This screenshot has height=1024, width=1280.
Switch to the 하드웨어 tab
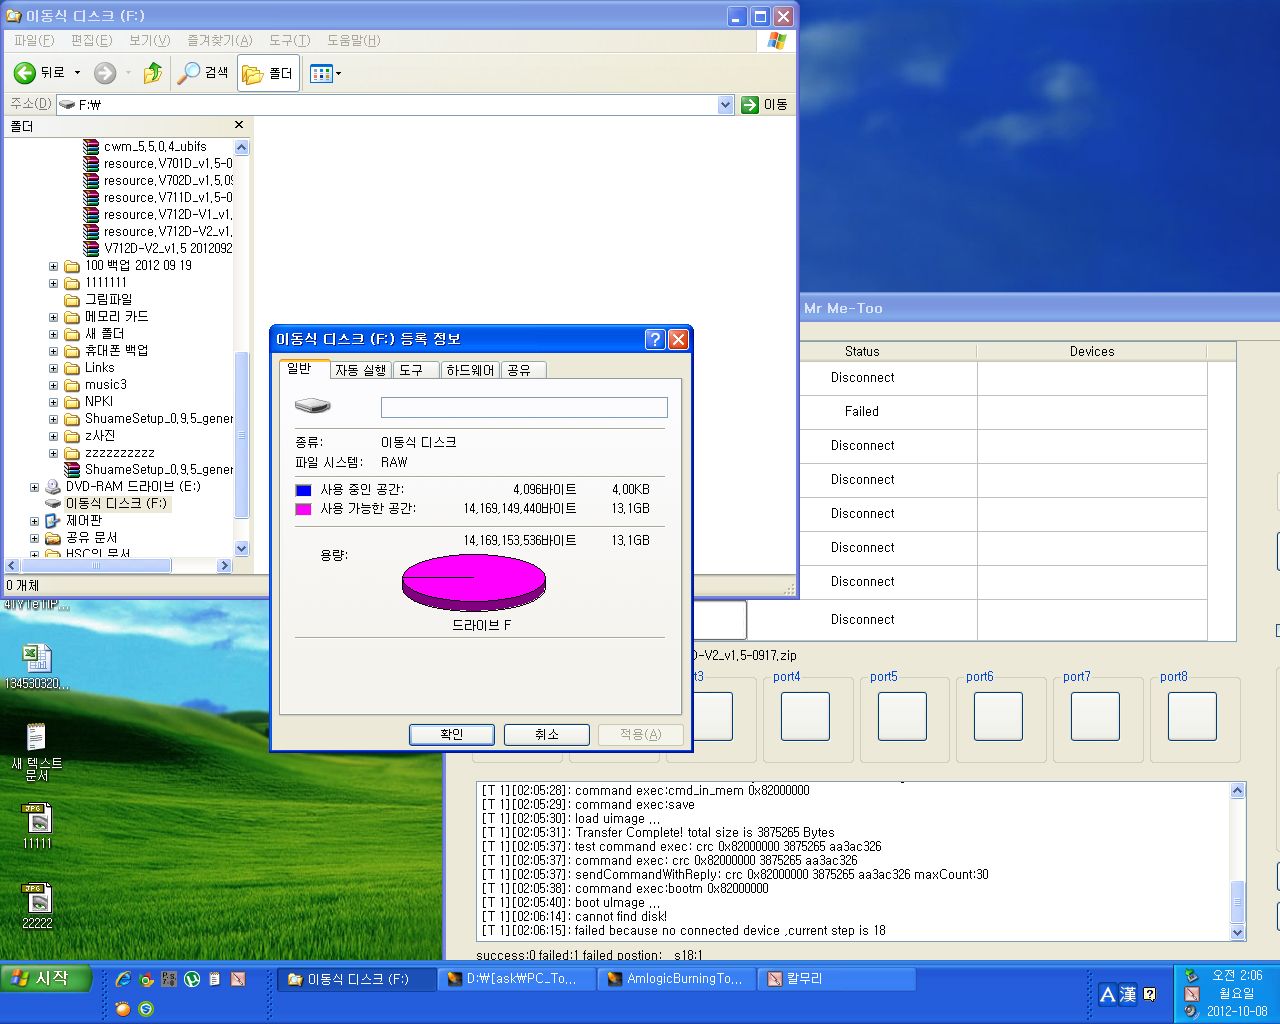(x=470, y=370)
